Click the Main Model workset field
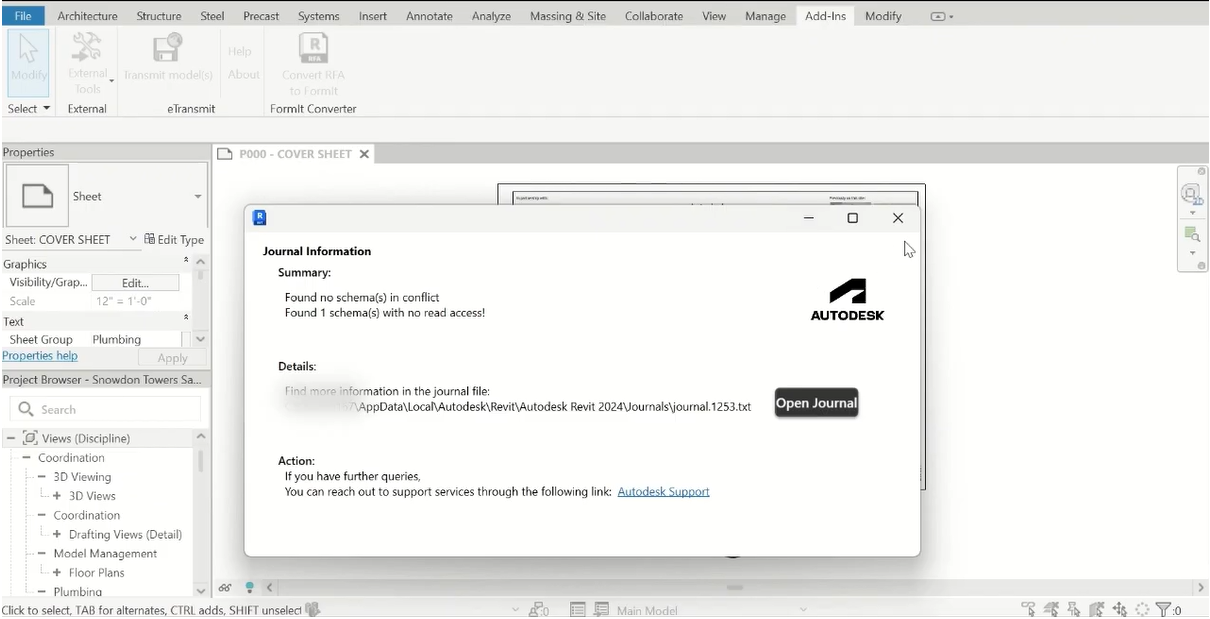1210x619 pixels. (709, 609)
